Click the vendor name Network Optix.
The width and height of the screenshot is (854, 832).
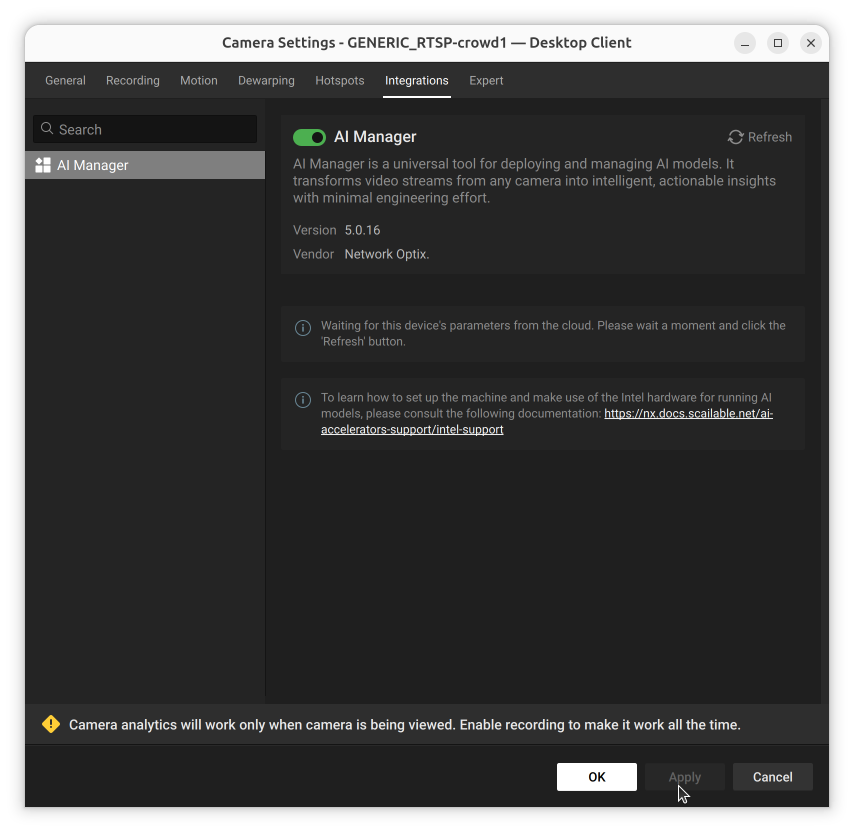tap(387, 254)
